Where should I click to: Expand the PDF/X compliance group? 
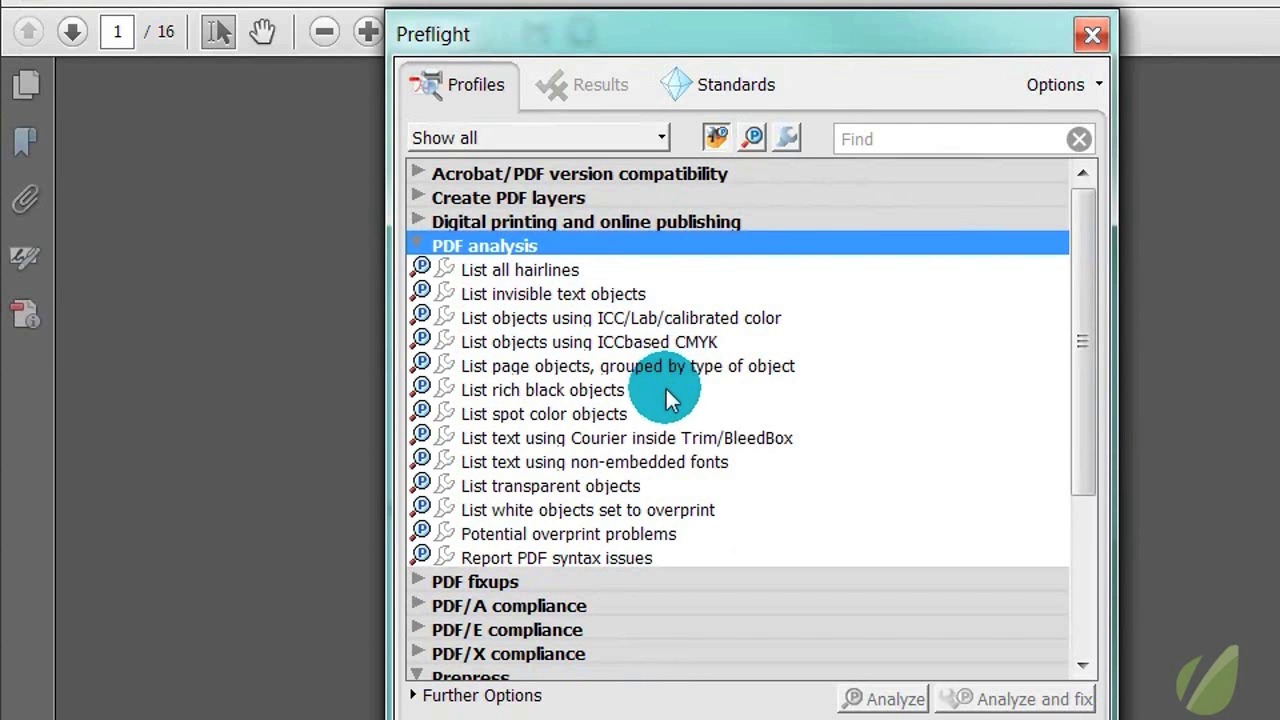[x=418, y=652]
